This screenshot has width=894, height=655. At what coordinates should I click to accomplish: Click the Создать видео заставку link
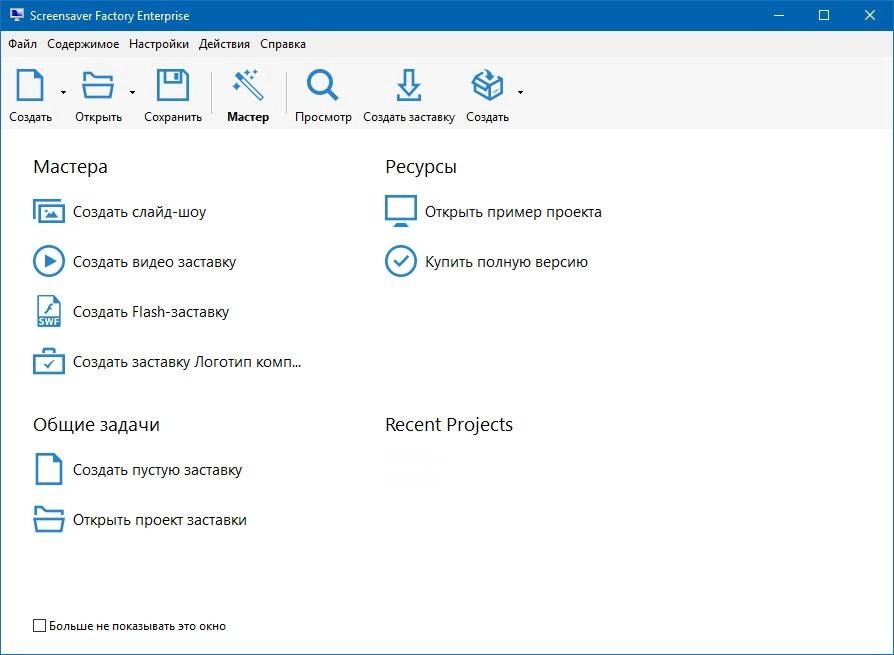[155, 262]
